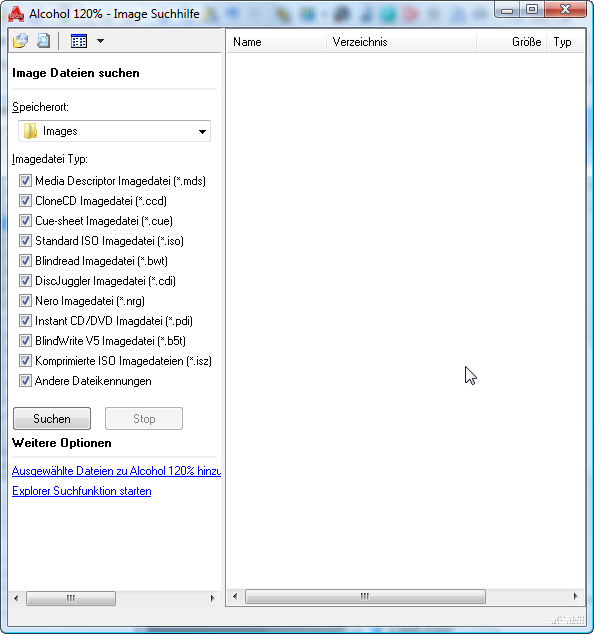Uncheck Nero Imagedatei (*.nrg)
Image resolution: width=594 pixels, height=634 pixels.
click(25, 301)
